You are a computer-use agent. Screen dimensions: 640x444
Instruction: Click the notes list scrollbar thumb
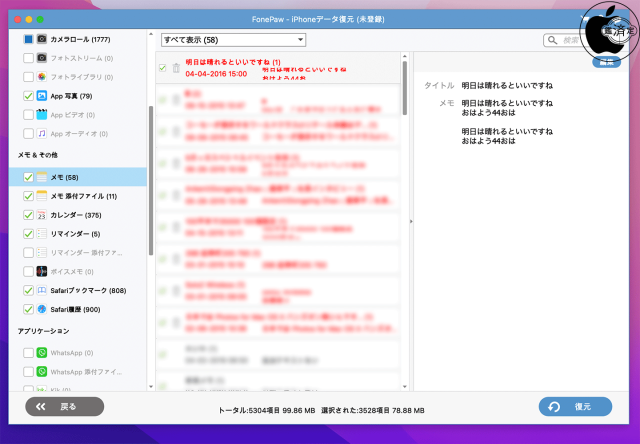(404, 88)
